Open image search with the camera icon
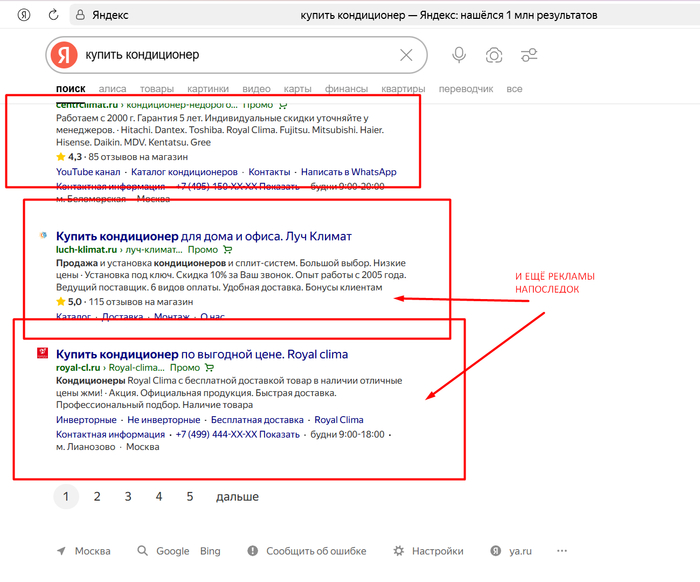 (x=494, y=55)
